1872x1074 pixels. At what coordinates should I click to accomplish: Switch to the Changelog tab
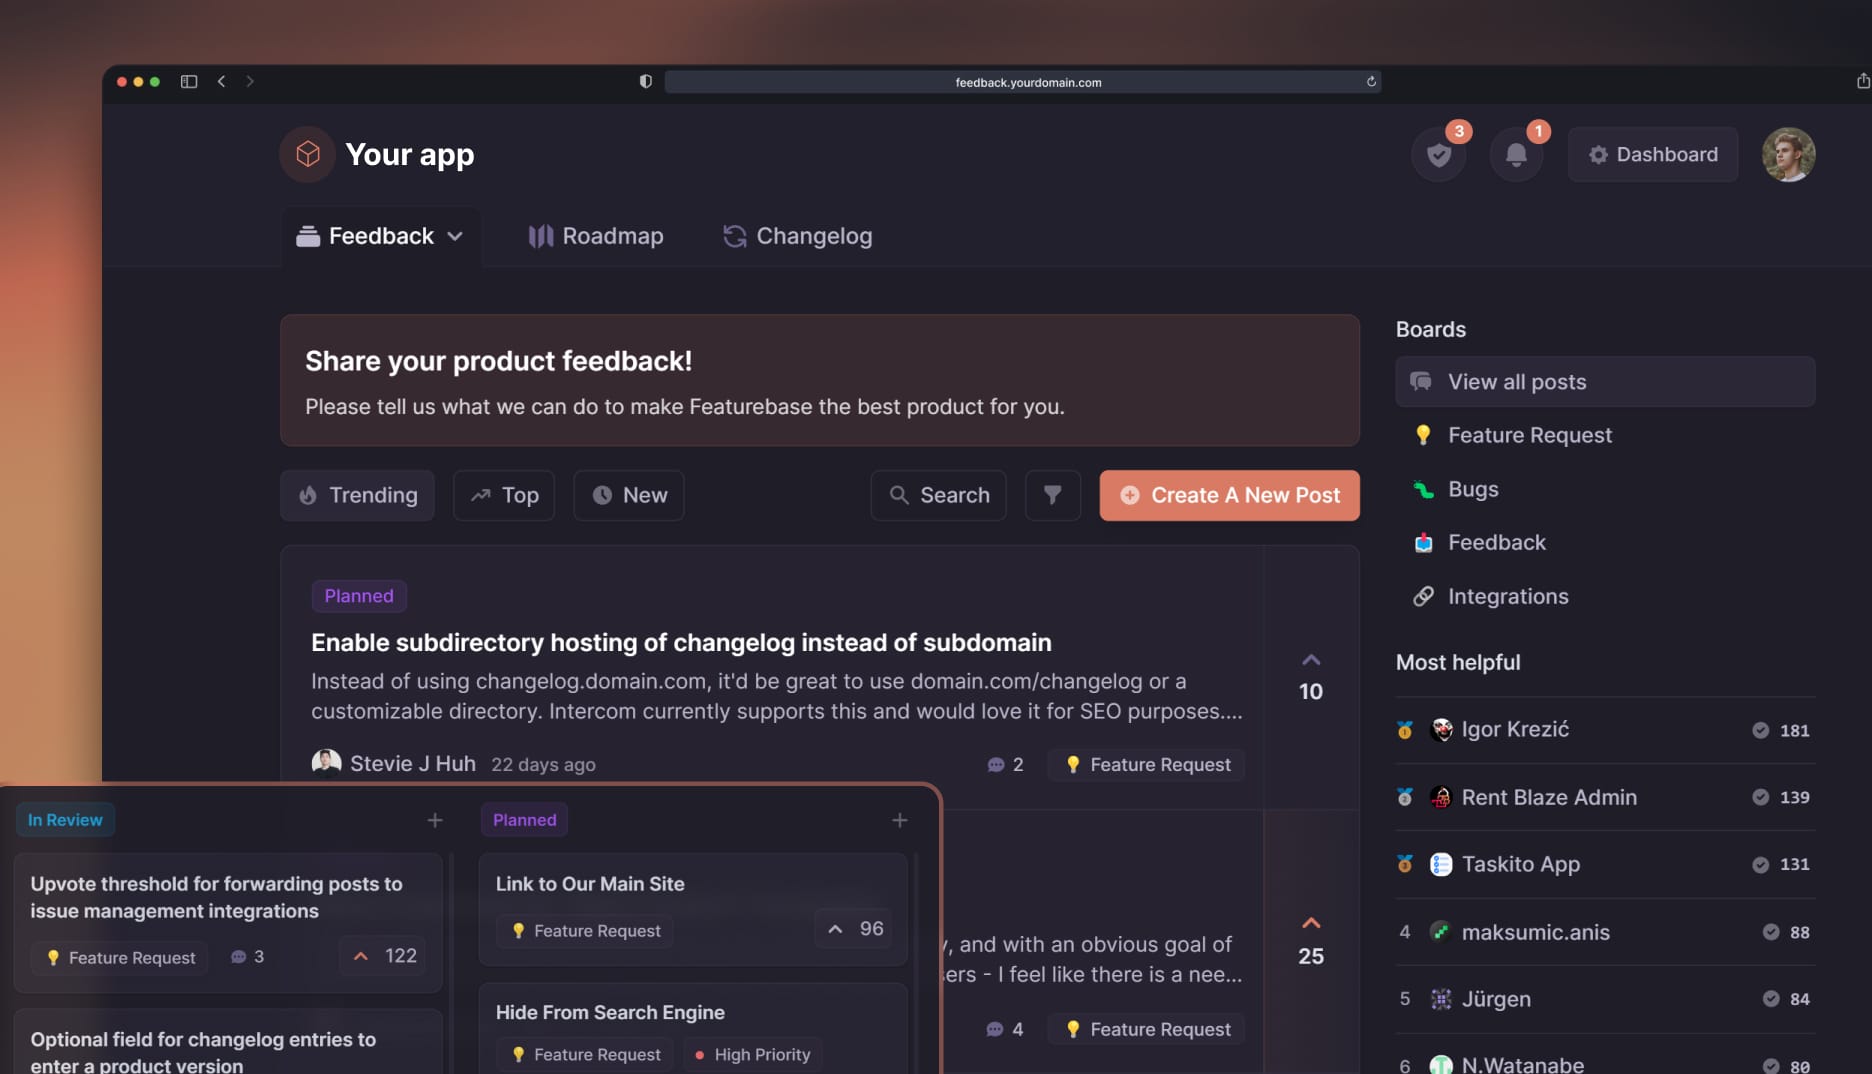[797, 236]
